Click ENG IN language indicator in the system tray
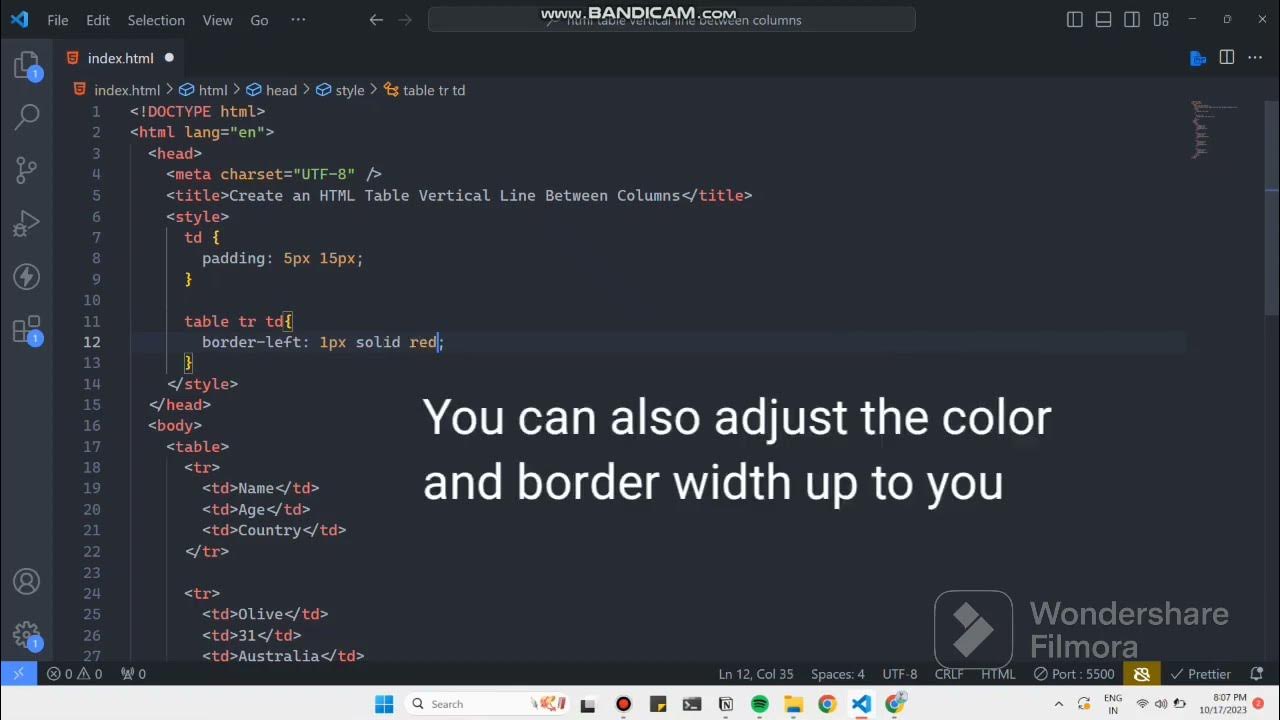This screenshot has height=720, width=1280. (1113, 704)
